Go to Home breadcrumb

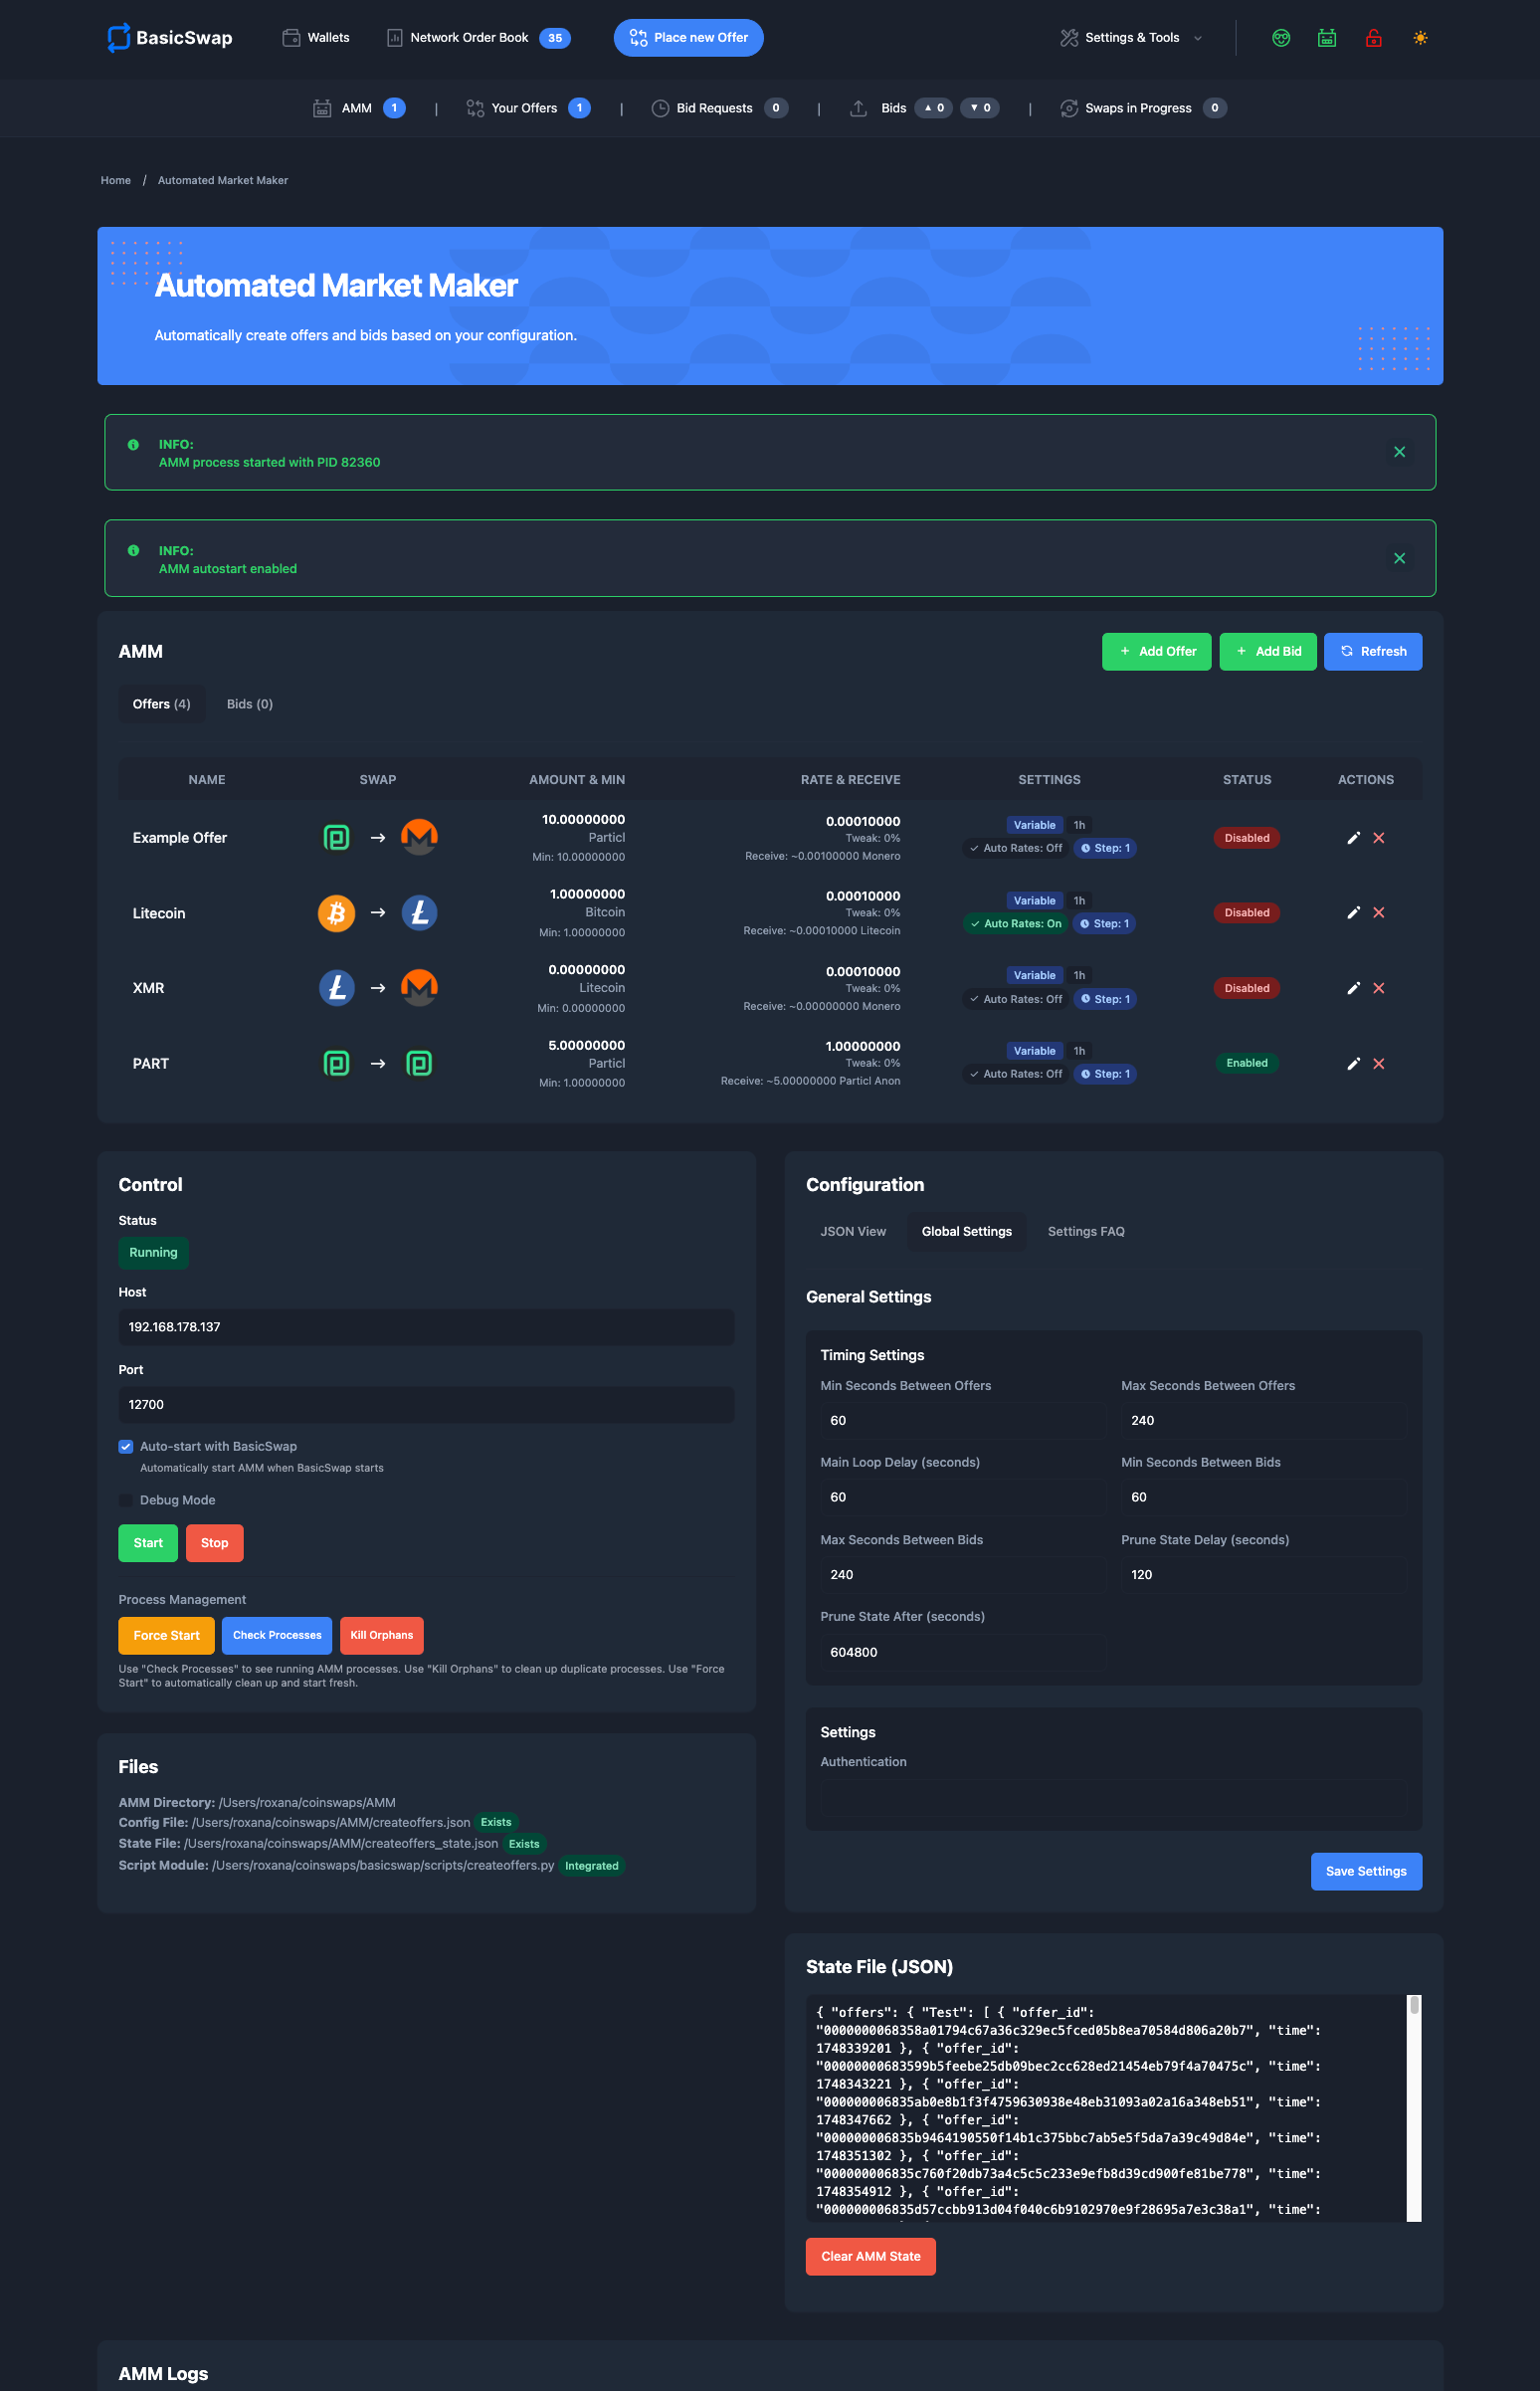tap(116, 180)
